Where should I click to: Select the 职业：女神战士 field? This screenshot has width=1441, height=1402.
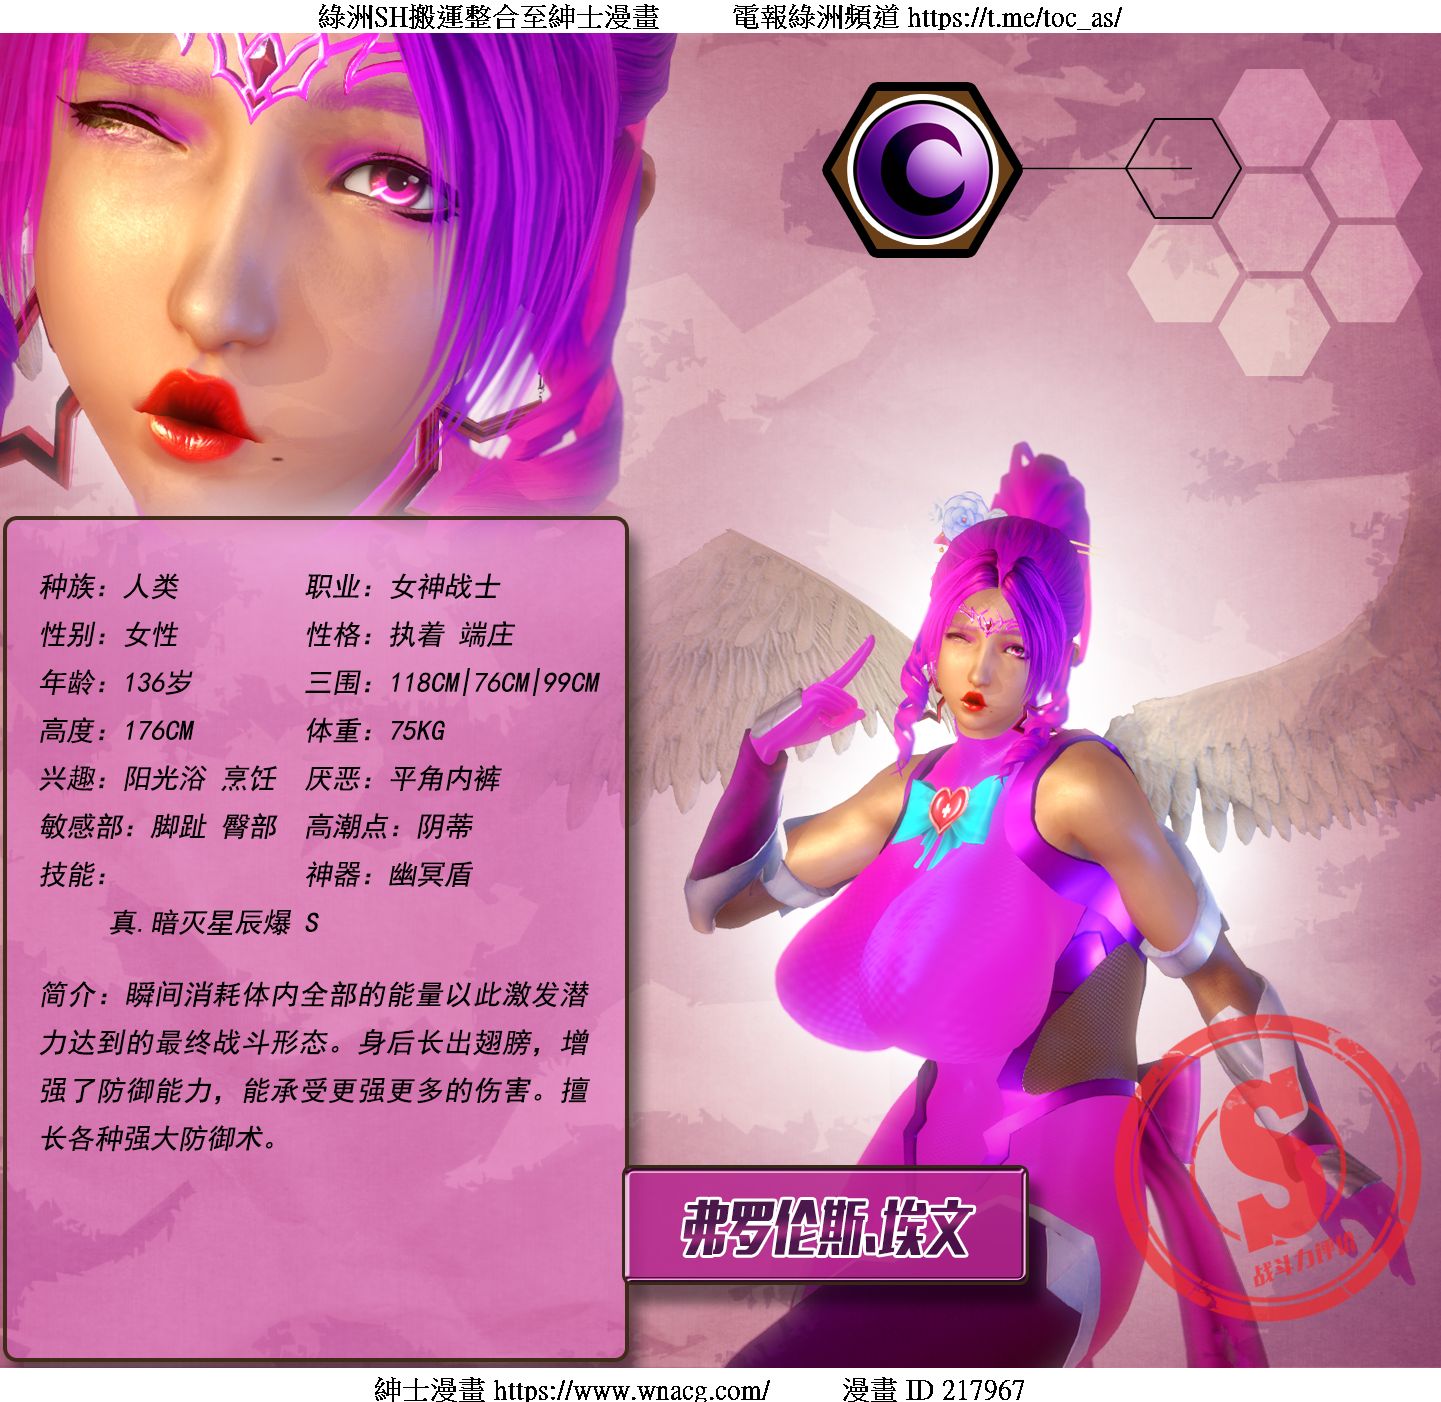[402, 586]
